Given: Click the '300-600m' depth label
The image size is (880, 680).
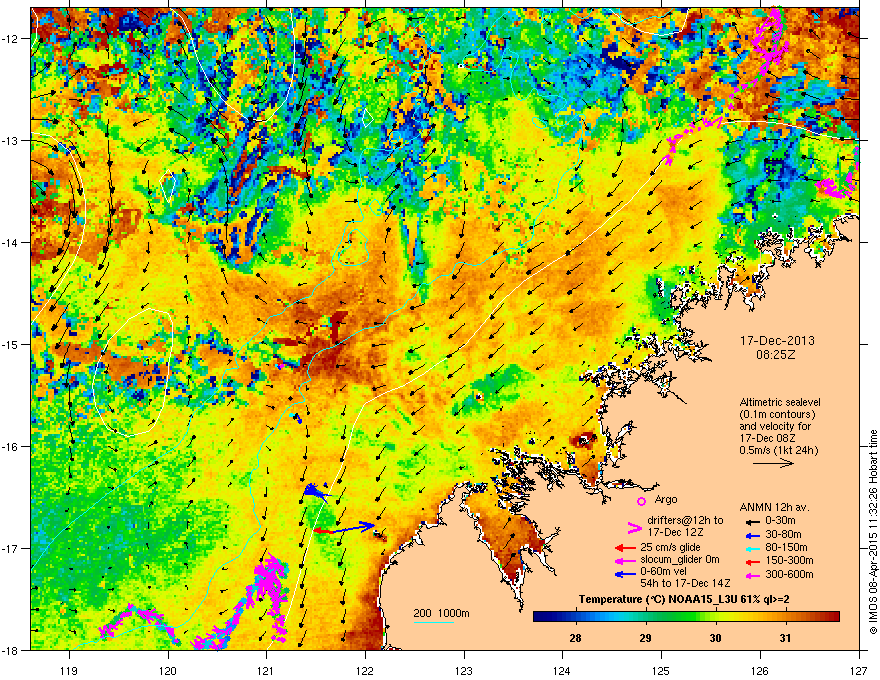Looking at the screenshot, I should pos(790,574).
